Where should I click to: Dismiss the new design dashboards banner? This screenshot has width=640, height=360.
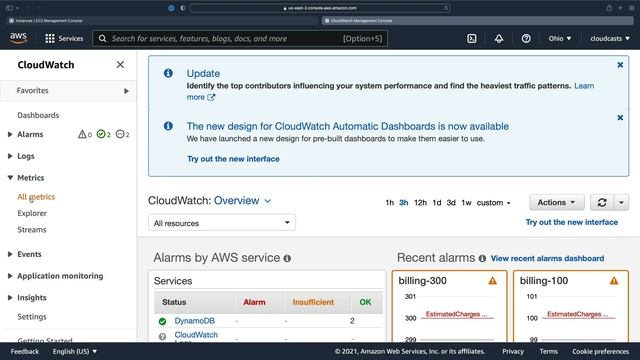tap(620, 118)
